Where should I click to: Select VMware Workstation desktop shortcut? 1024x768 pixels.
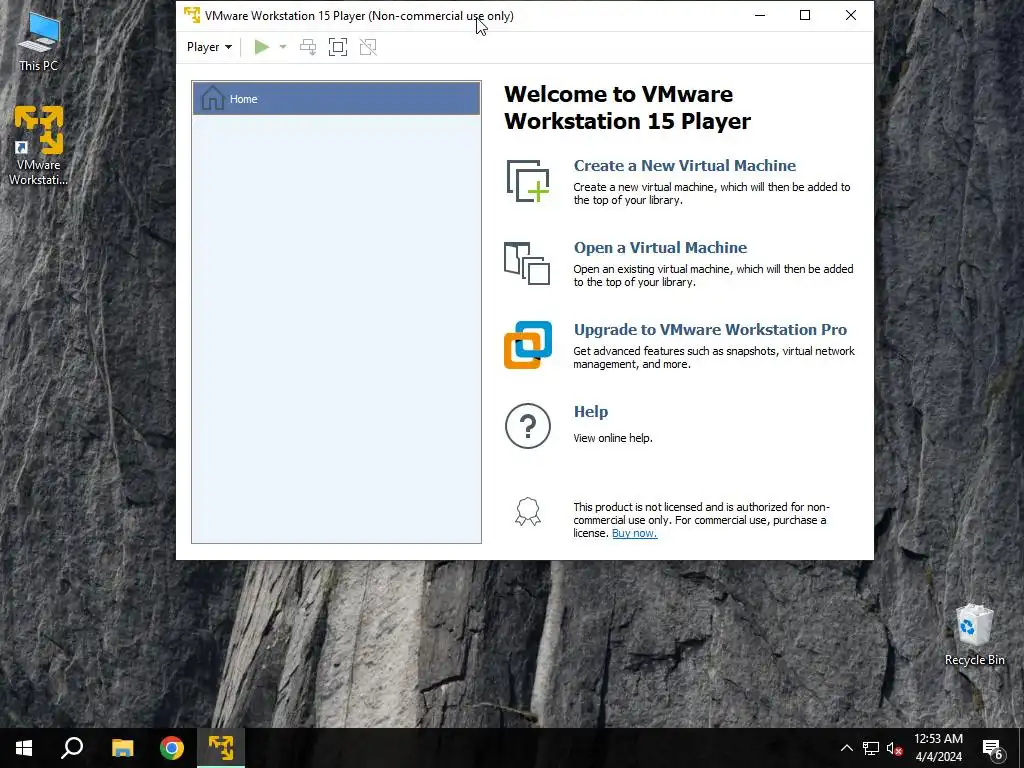click(x=39, y=146)
